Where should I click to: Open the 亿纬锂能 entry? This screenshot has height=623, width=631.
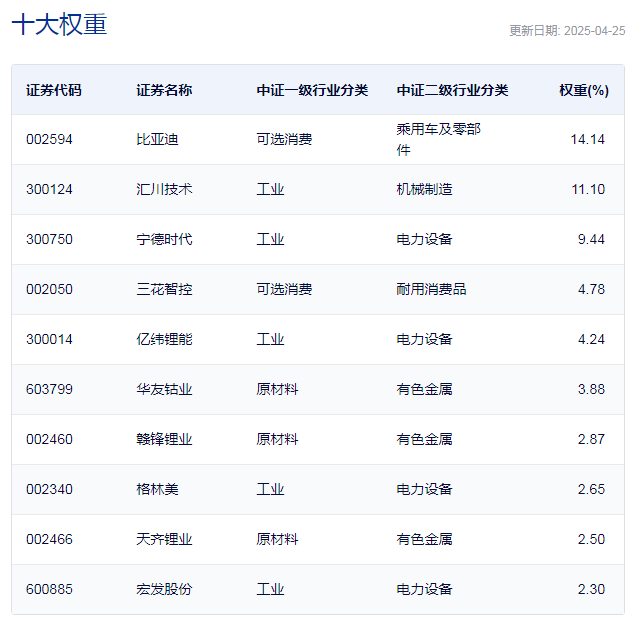coord(164,340)
